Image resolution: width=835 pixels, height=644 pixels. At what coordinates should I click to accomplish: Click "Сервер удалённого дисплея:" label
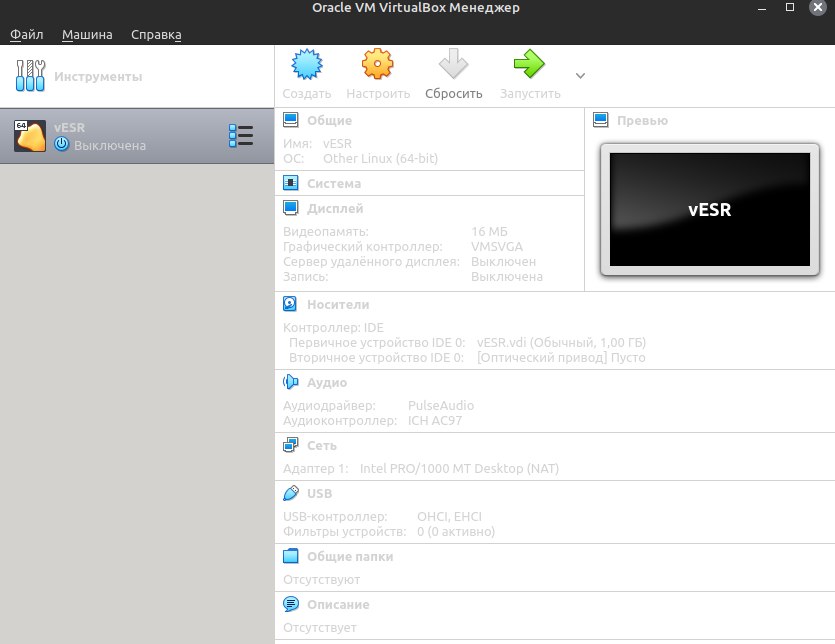click(x=371, y=262)
